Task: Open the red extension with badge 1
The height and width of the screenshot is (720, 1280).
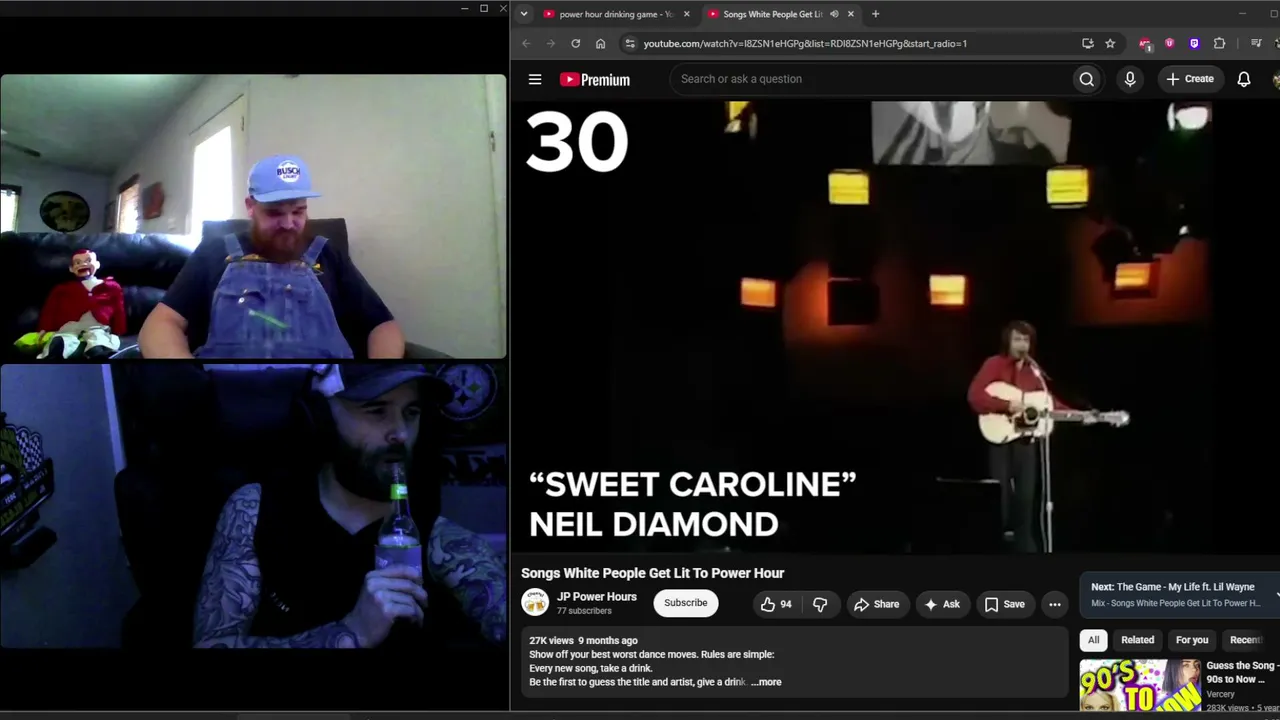Action: click(1145, 43)
